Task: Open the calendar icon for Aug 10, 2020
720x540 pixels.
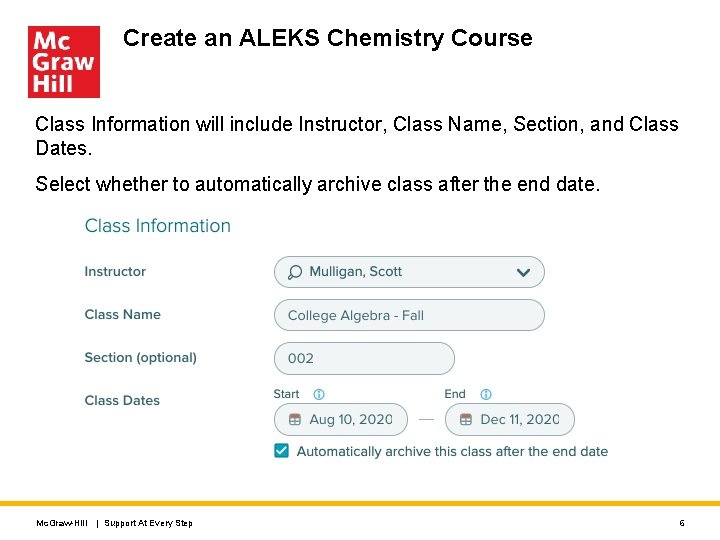Action: pyautogui.click(x=294, y=420)
